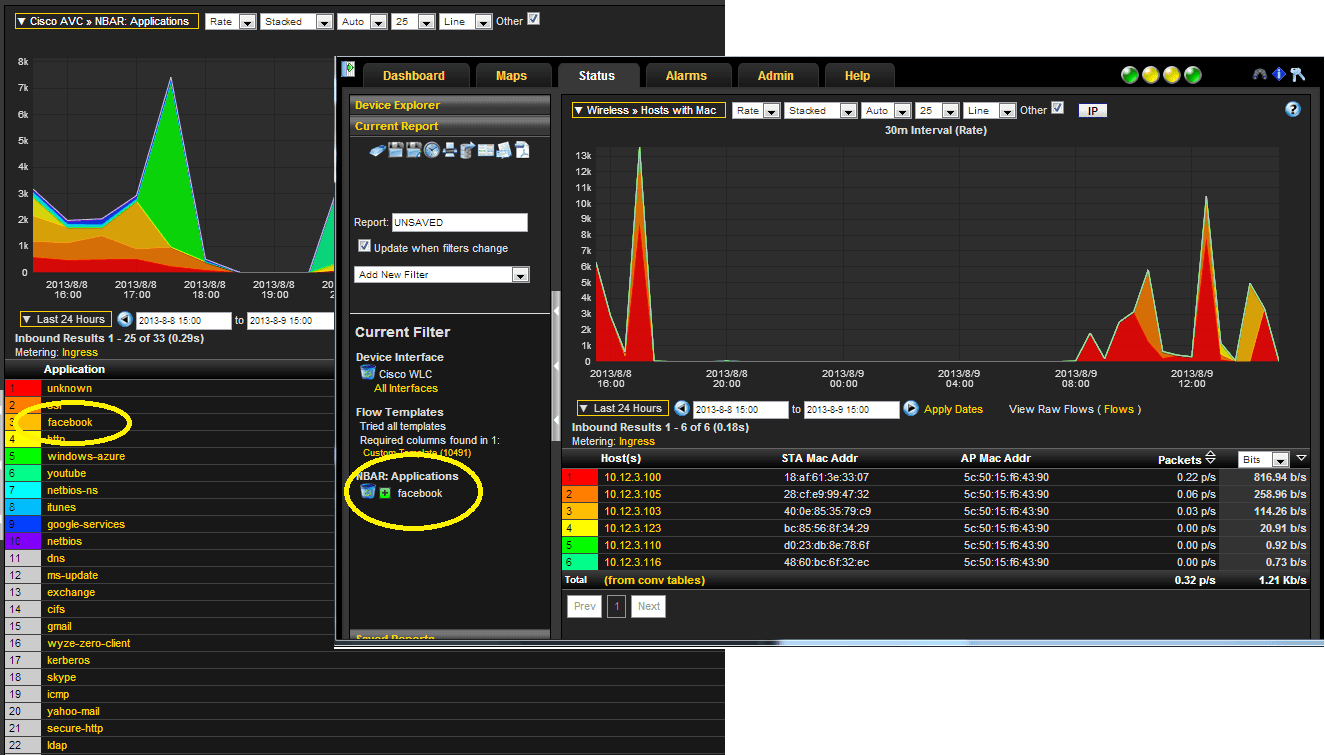The width and height of the screenshot is (1325, 755).
Task: Click the PDF document icon
Action: click(522, 150)
